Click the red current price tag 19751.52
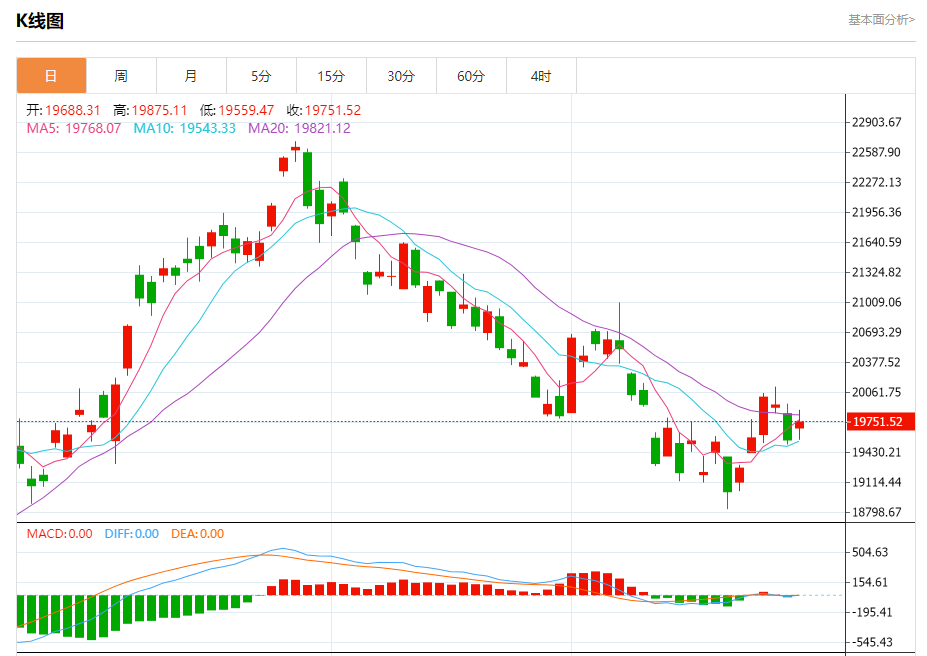The height and width of the screenshot is (656, 927). click(881, 421)
